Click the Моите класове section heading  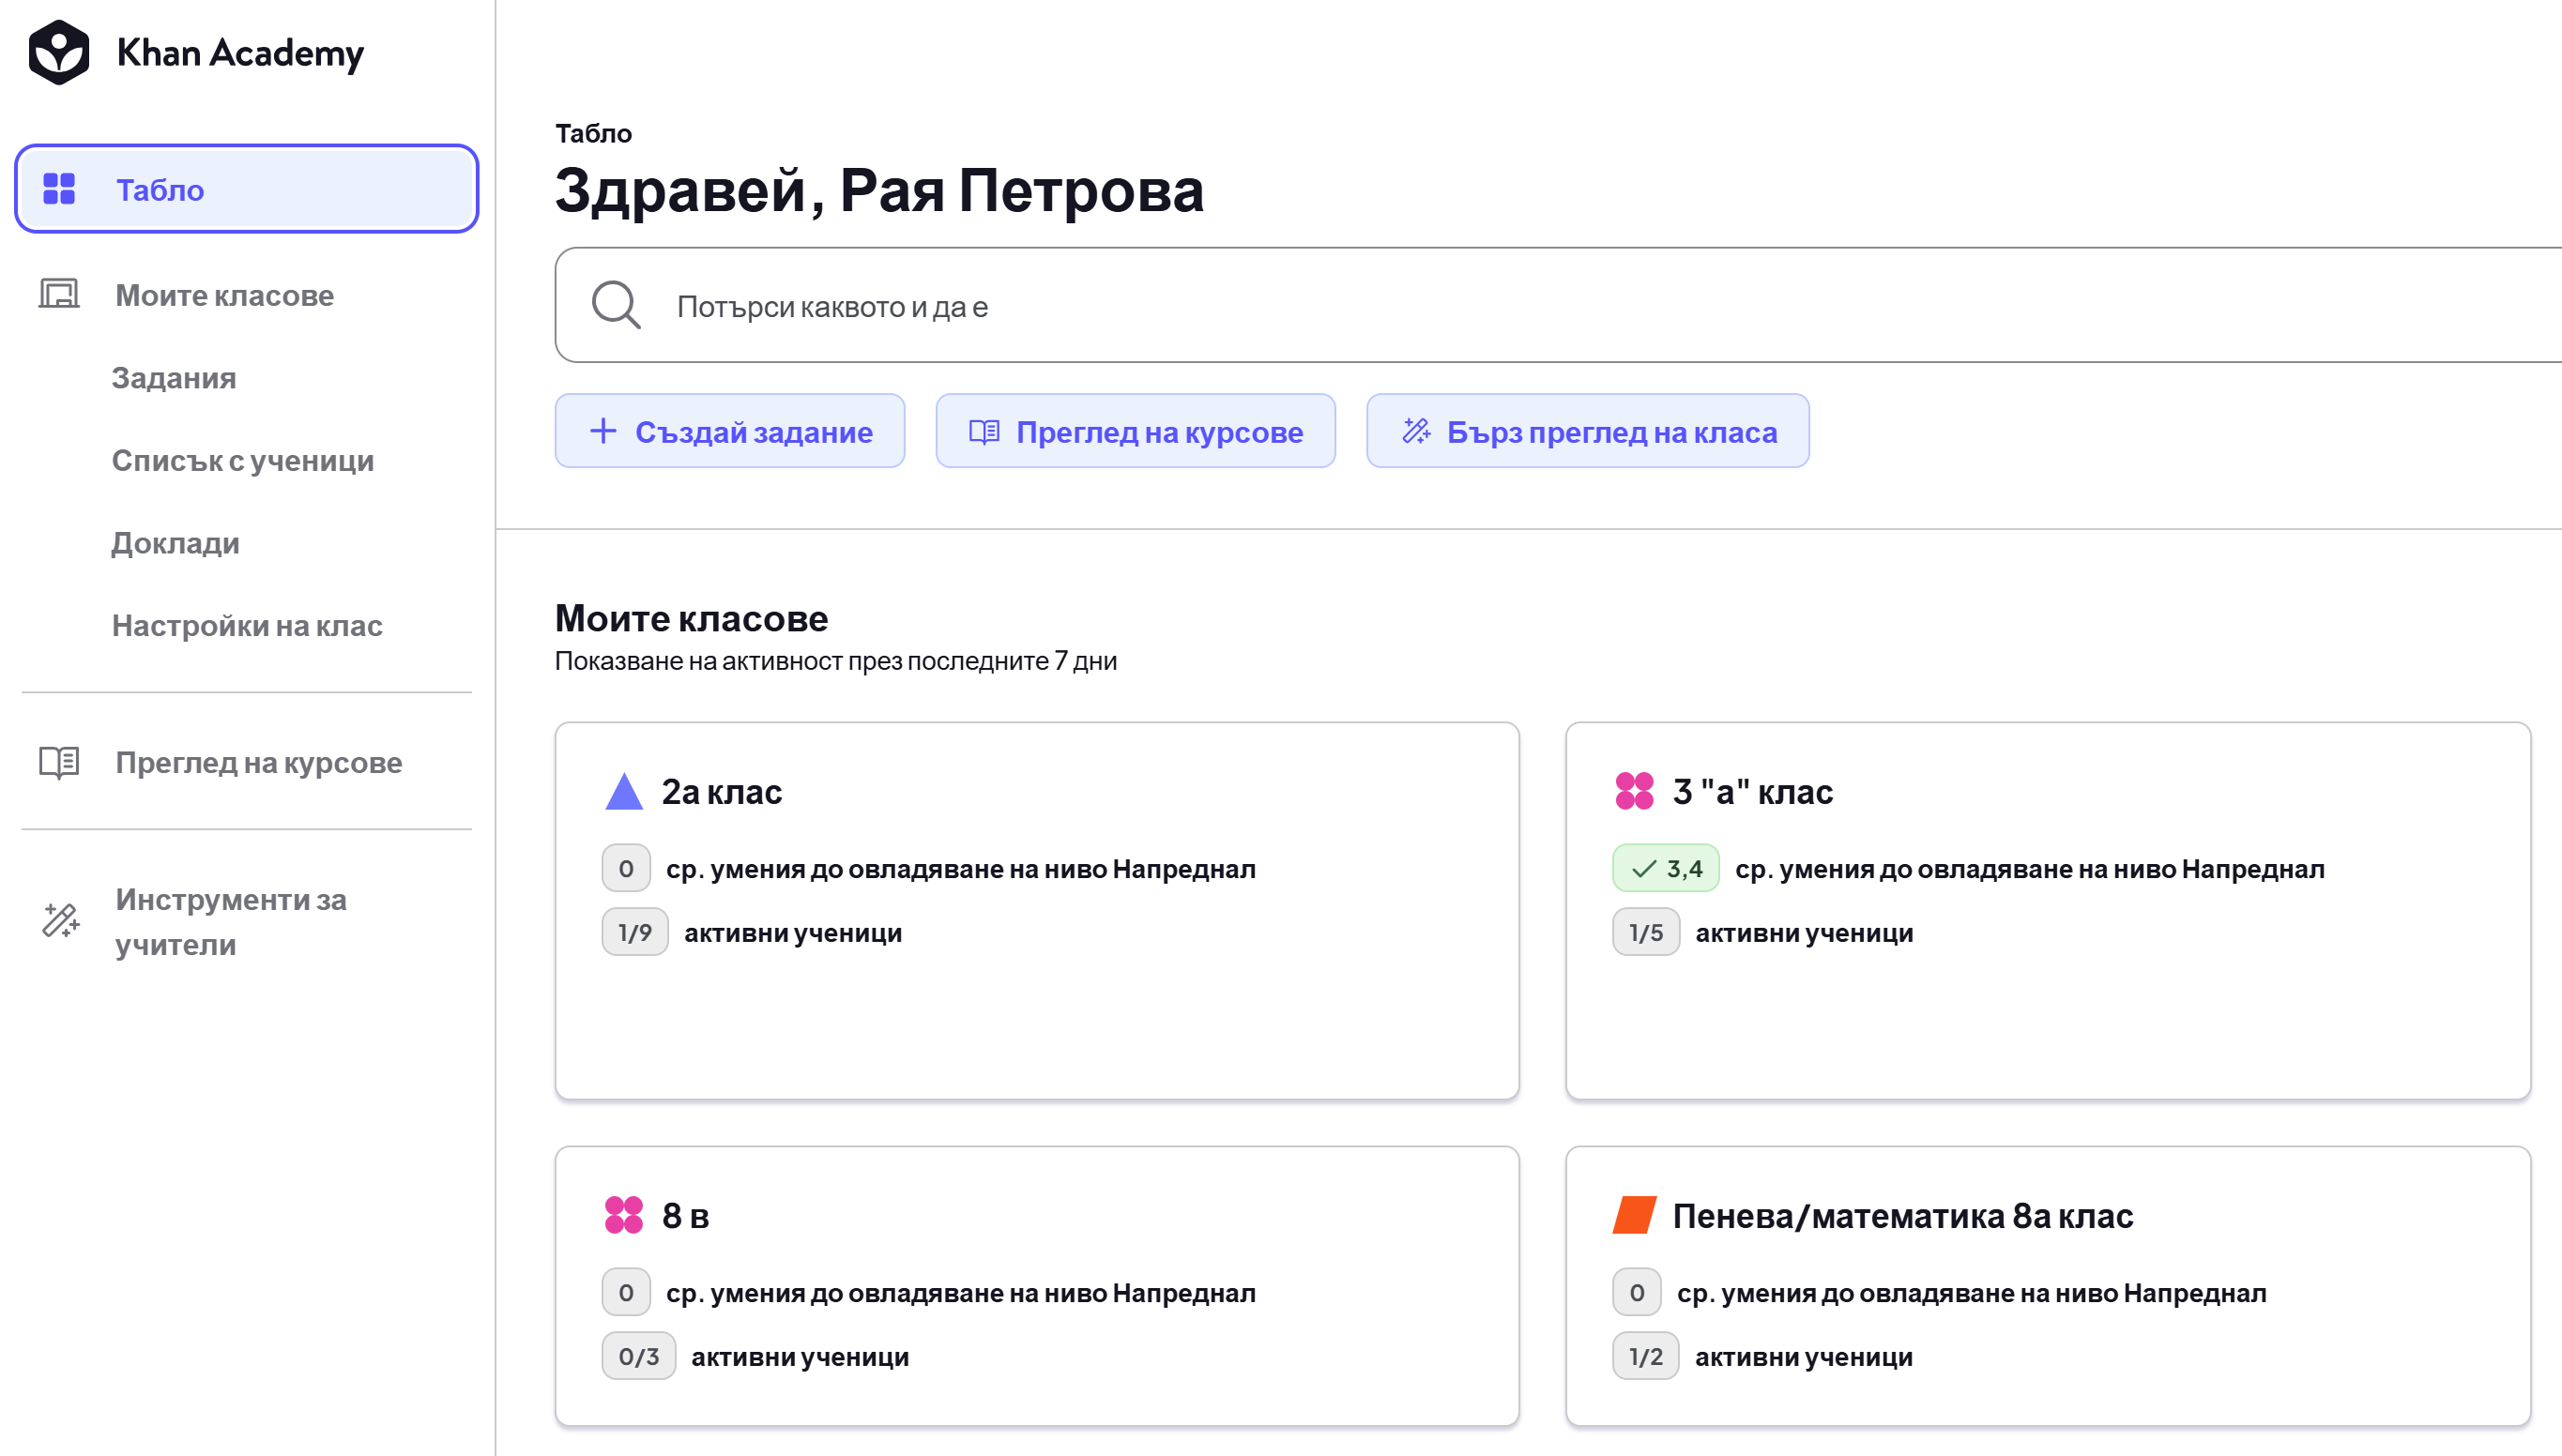[x=692, y=618]
